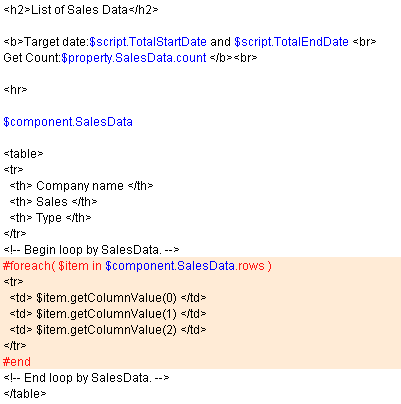Viewport: 401px width, 404px height.
Task: Click the Type table header line
Action: (x=50, y=218)
